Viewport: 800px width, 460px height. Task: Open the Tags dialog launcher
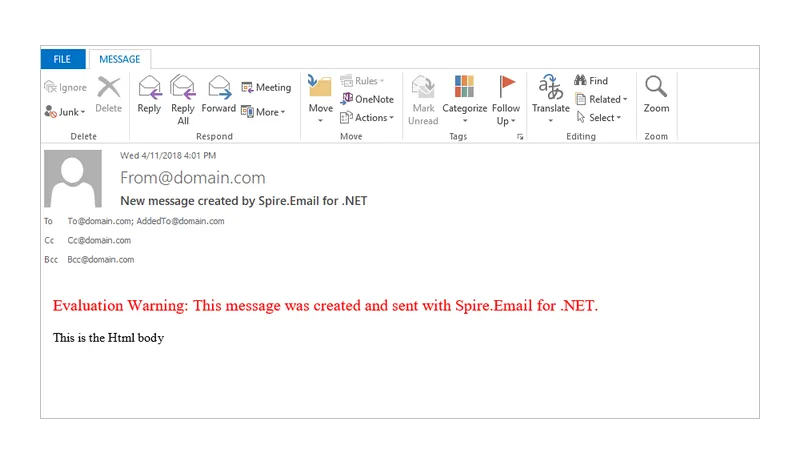click(x=520, y=137)
